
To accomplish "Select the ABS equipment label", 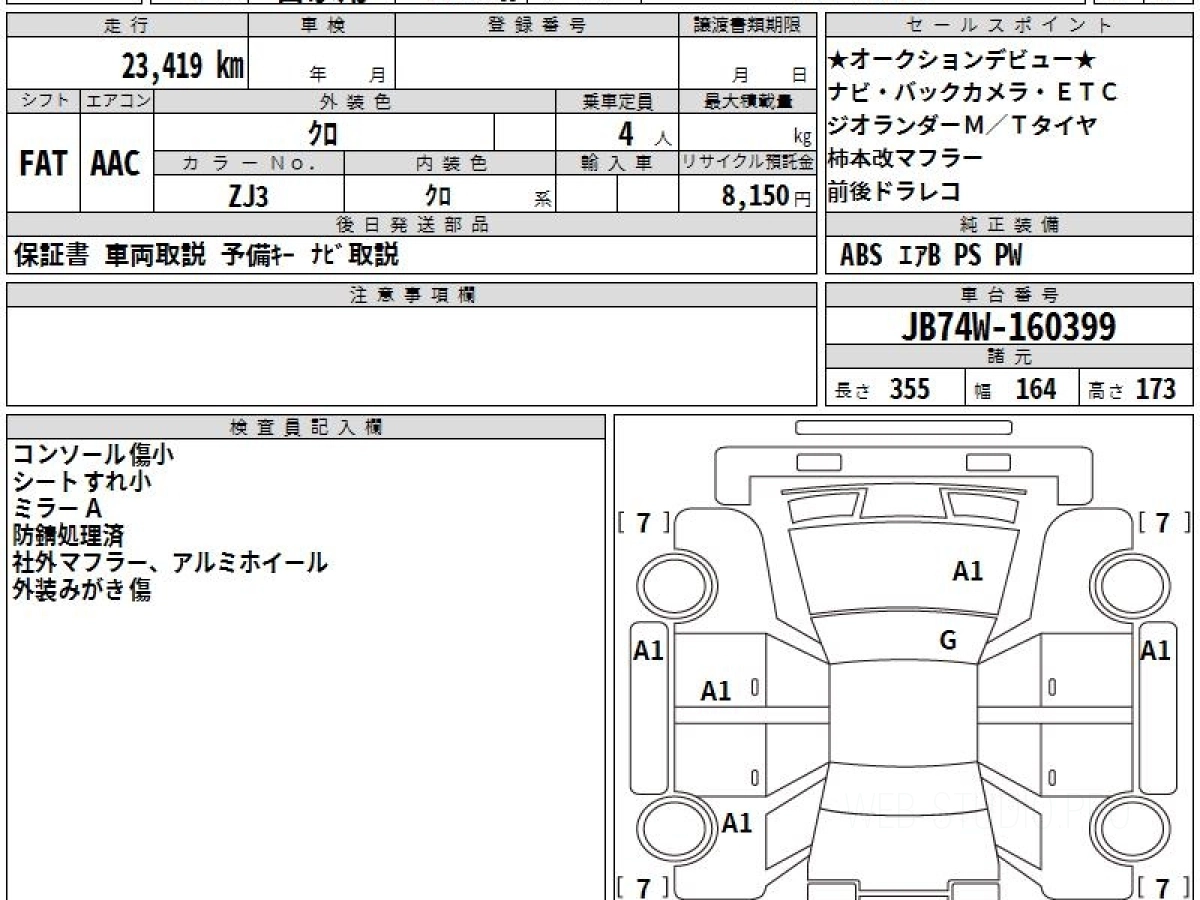I will (861, 256).
